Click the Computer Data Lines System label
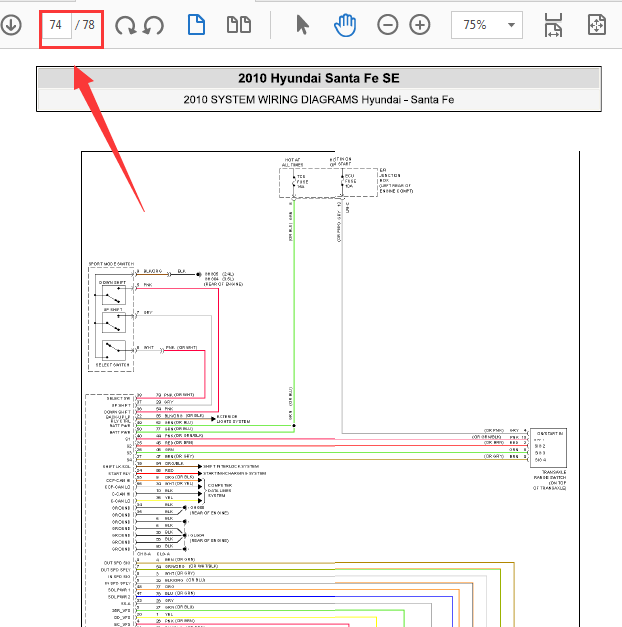 click(220, 490)
